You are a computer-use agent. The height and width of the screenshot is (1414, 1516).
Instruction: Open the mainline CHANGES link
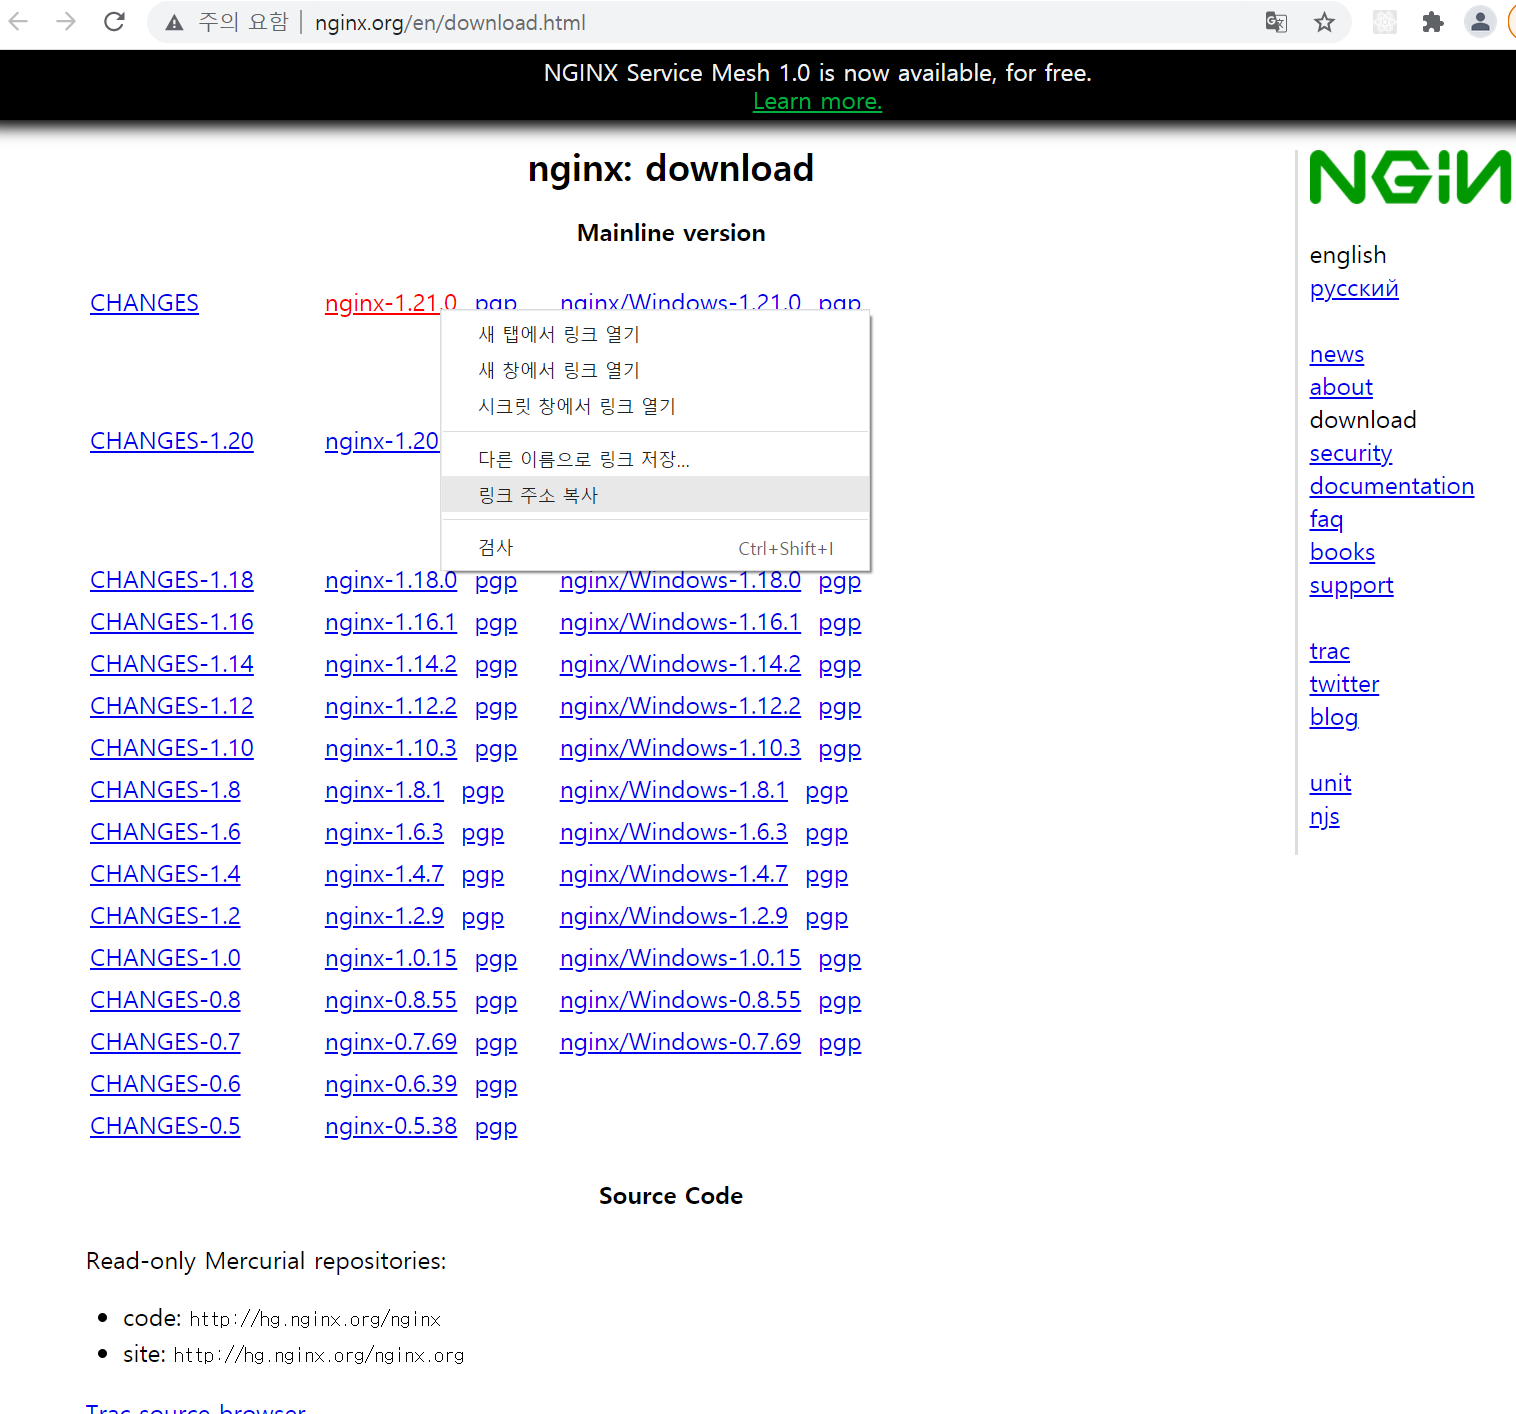(144, 303)
